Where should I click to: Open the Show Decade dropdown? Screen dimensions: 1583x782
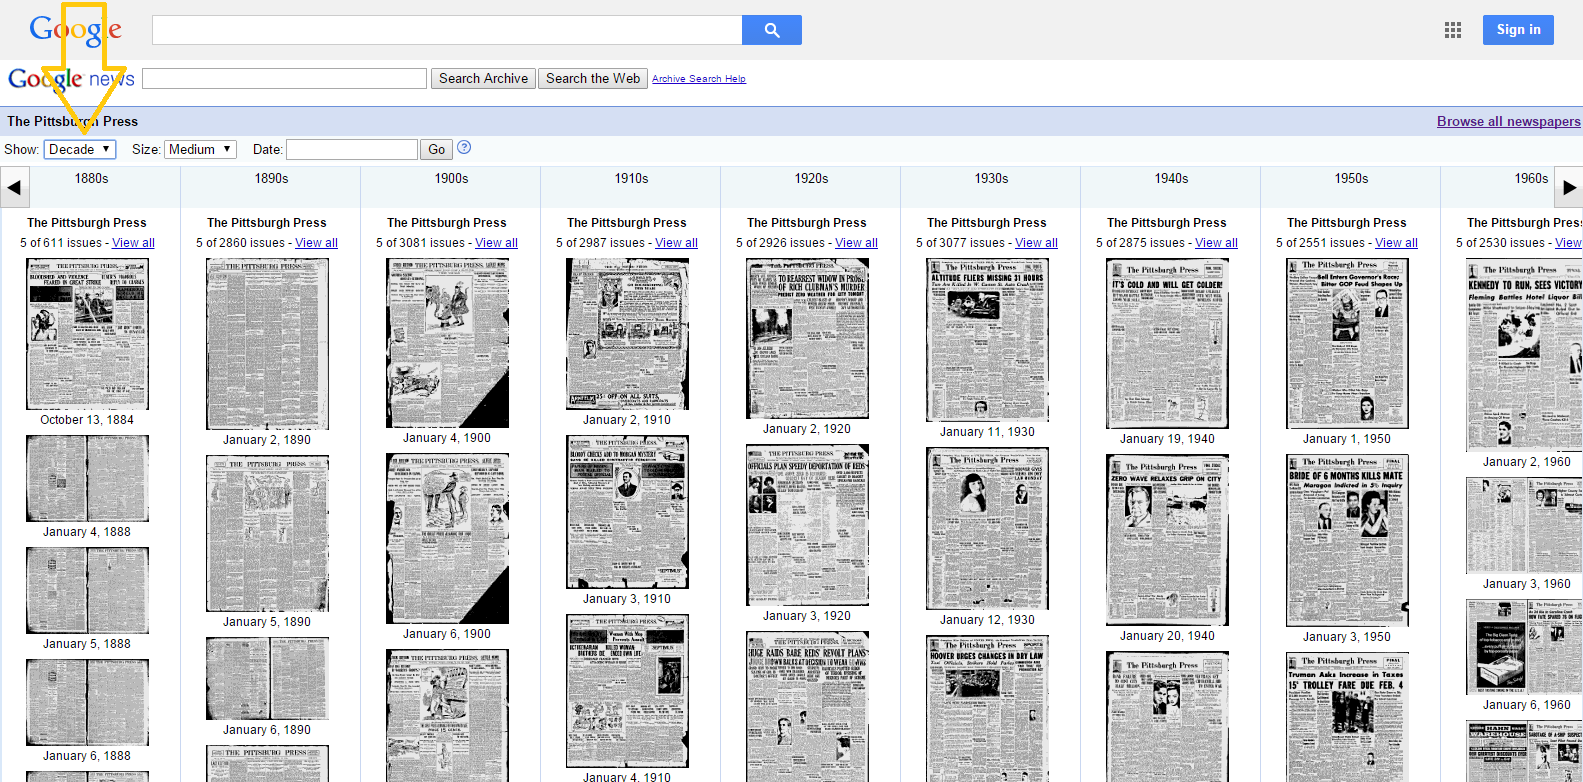[80, 149]
